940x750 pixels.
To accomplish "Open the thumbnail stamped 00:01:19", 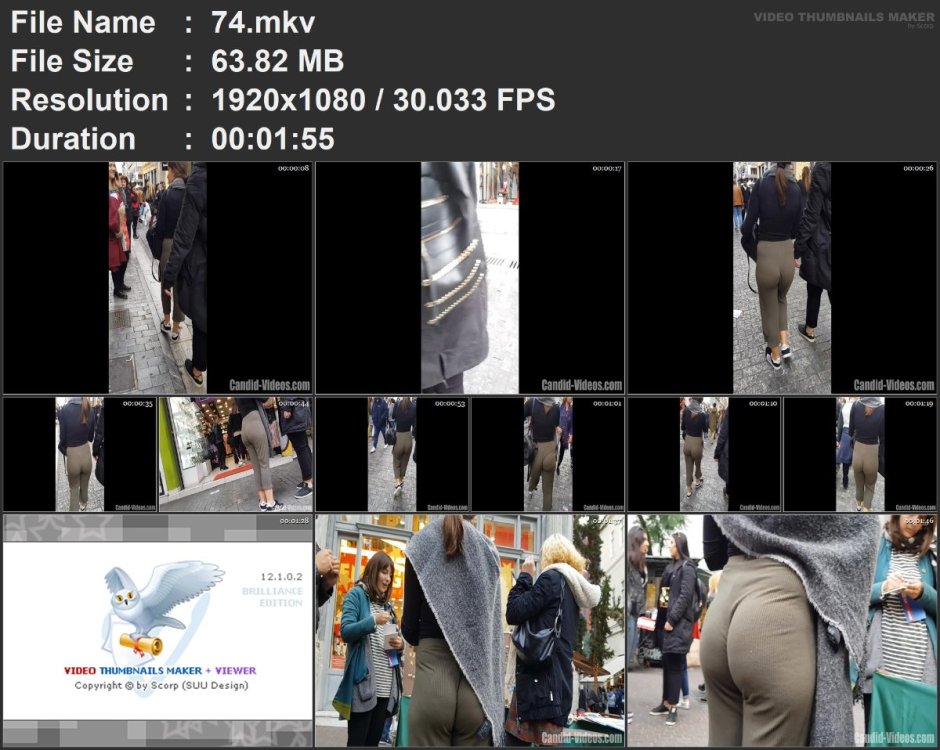I will click(x=860, y=454).
